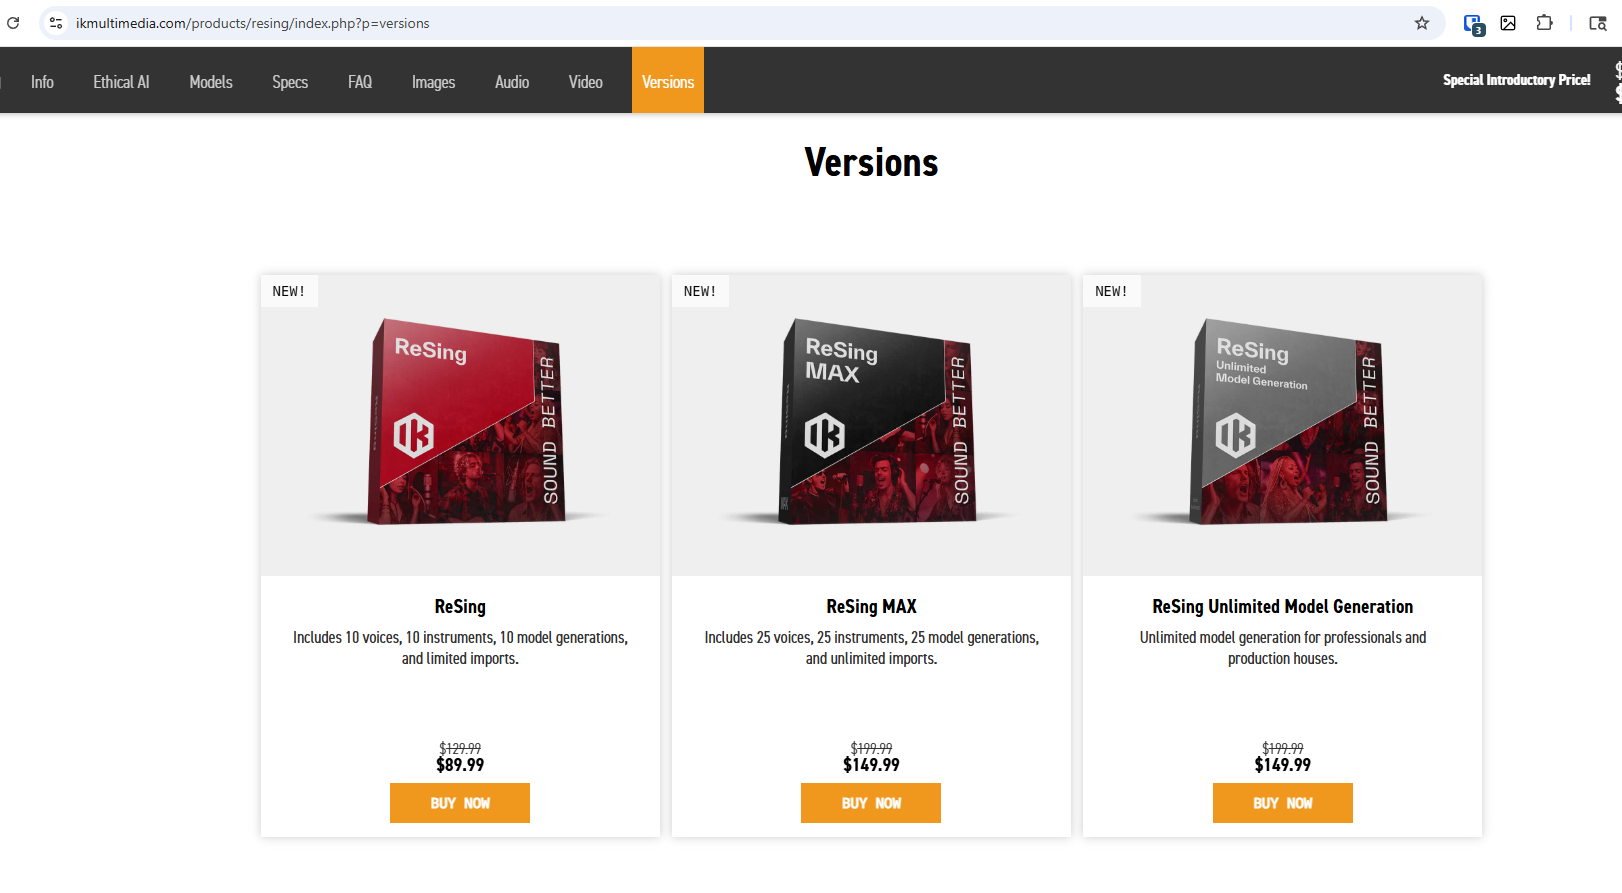Screen dimensions: 1622x893
Task: Click the address bar URL field
Action: coord(700,23)
